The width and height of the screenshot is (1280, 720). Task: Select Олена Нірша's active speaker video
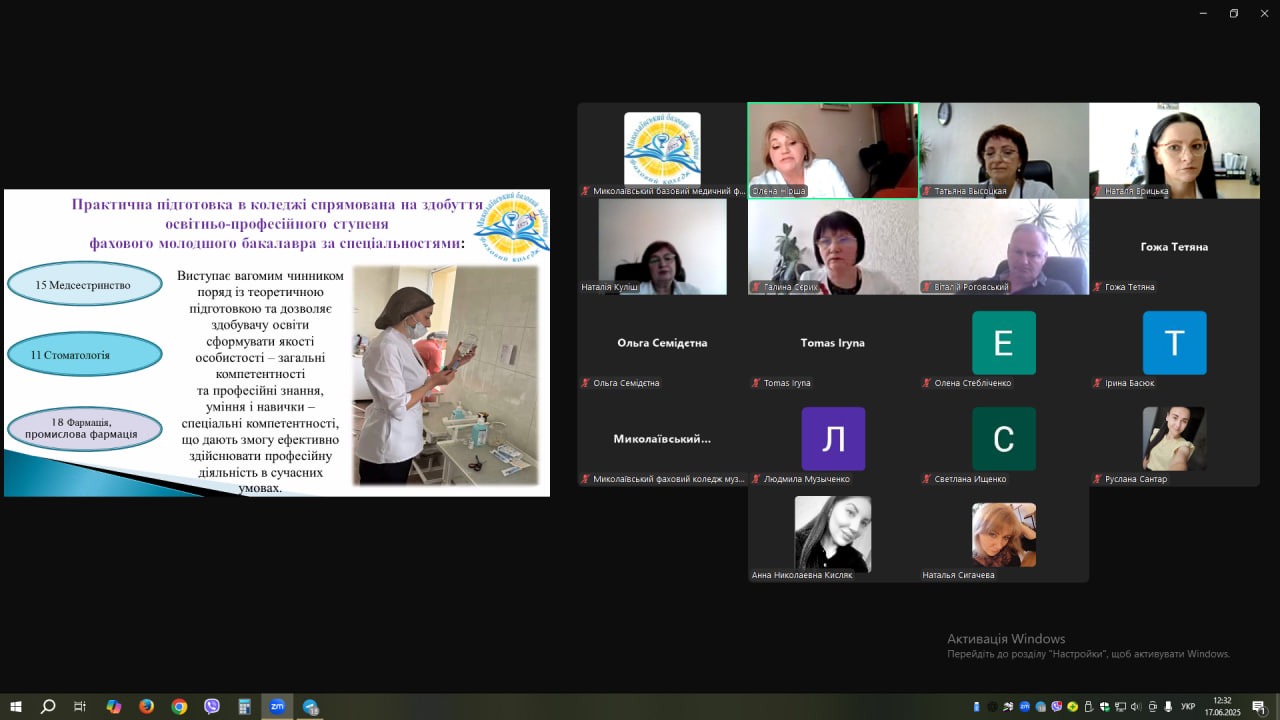click(832, 150)
